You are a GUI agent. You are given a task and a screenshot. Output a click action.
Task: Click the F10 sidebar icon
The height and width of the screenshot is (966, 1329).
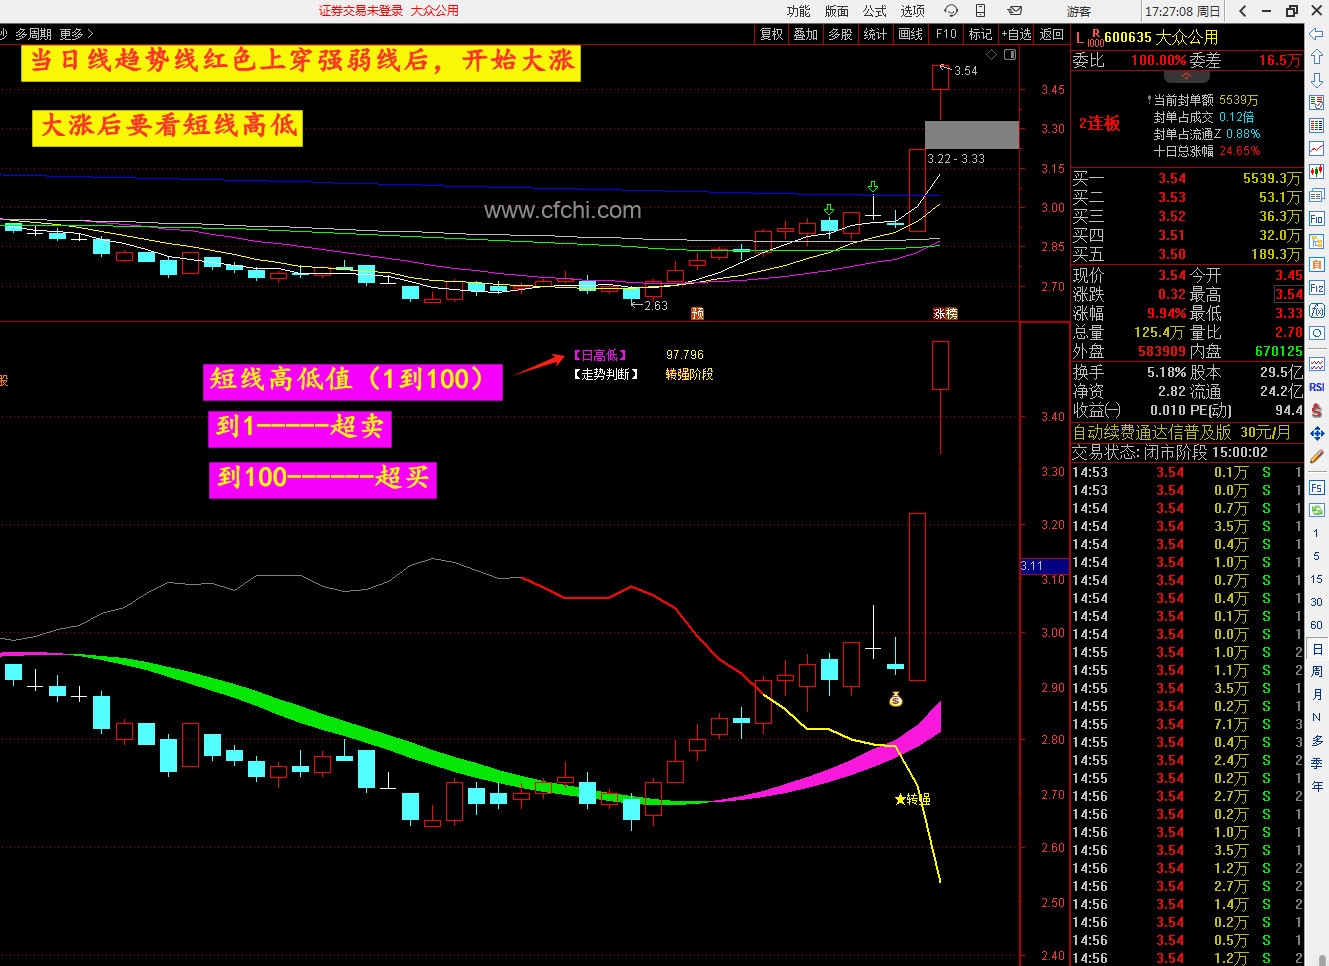point(1317,218)
